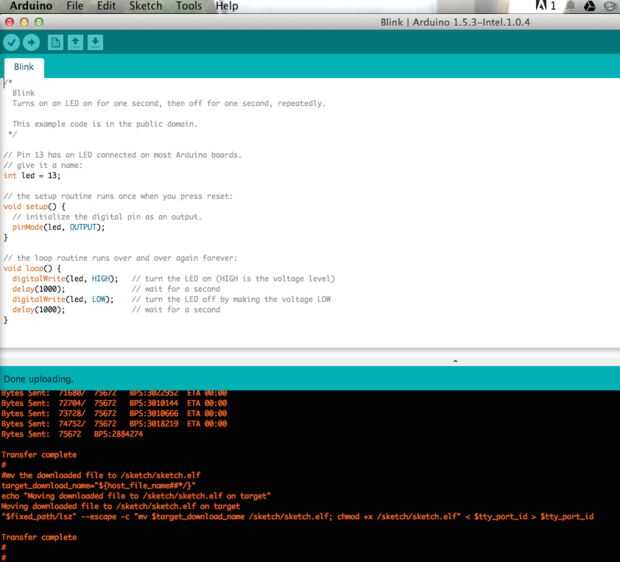Image resolution: width=620 pixels, height=562 pixels.
Task: Create a new sketch with New icon
Action: (55, 42)
